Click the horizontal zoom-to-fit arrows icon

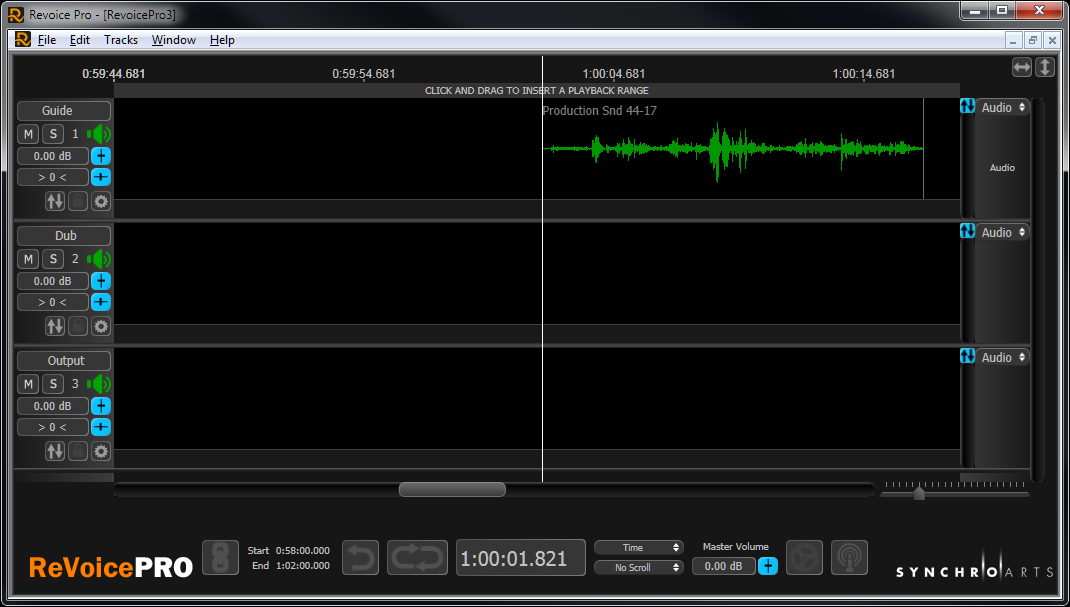tap(1021, 67)
